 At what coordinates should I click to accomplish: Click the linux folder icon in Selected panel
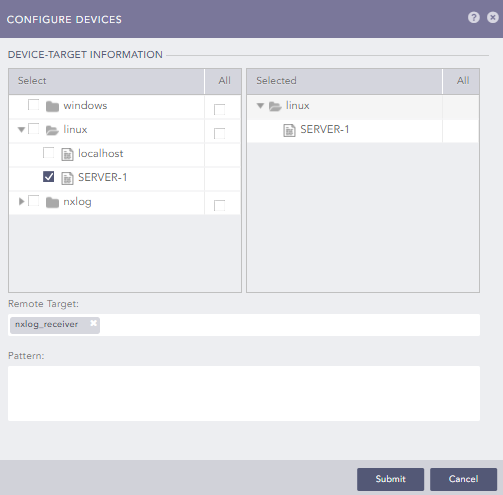(x=275, y=106)
